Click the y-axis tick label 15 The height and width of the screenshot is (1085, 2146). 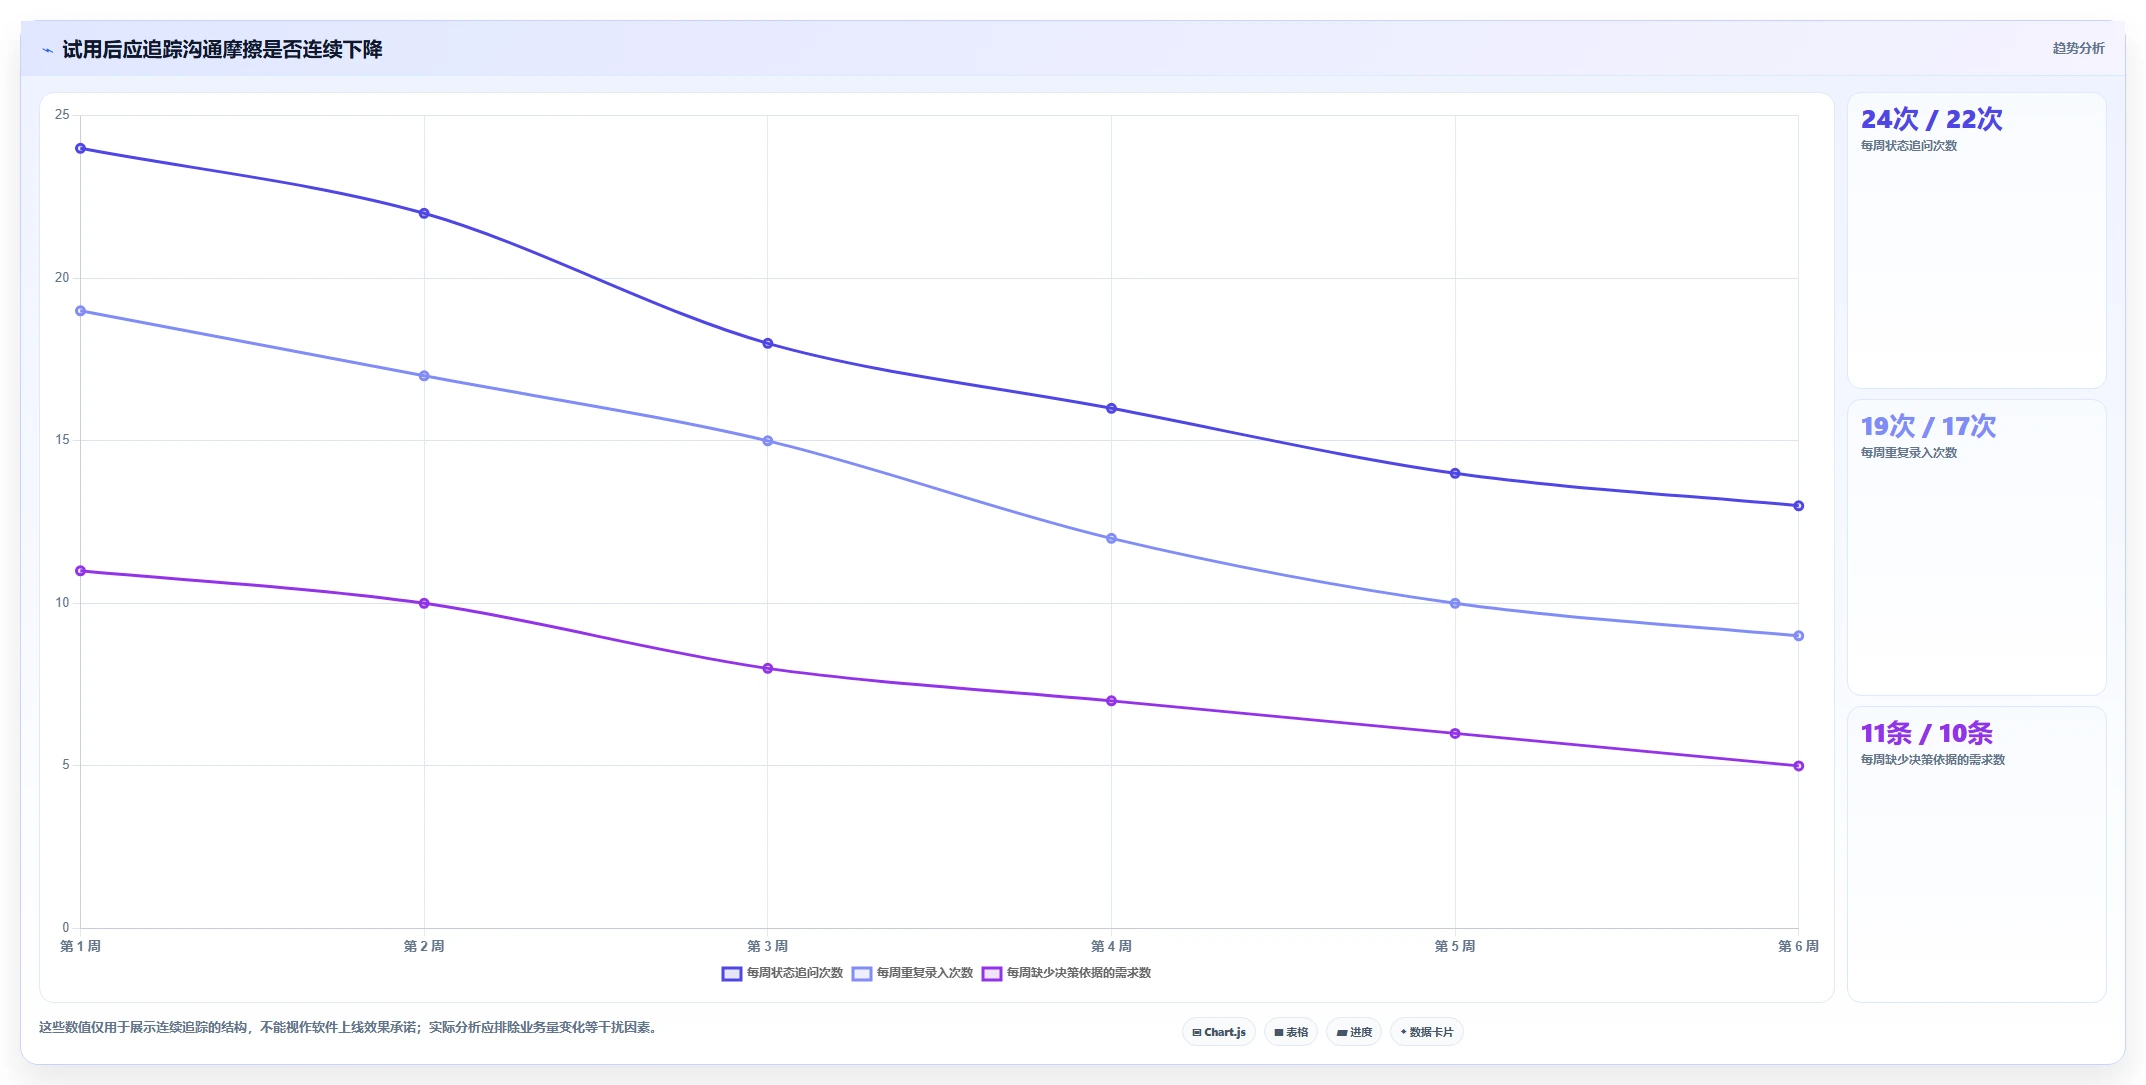(62, 440)
